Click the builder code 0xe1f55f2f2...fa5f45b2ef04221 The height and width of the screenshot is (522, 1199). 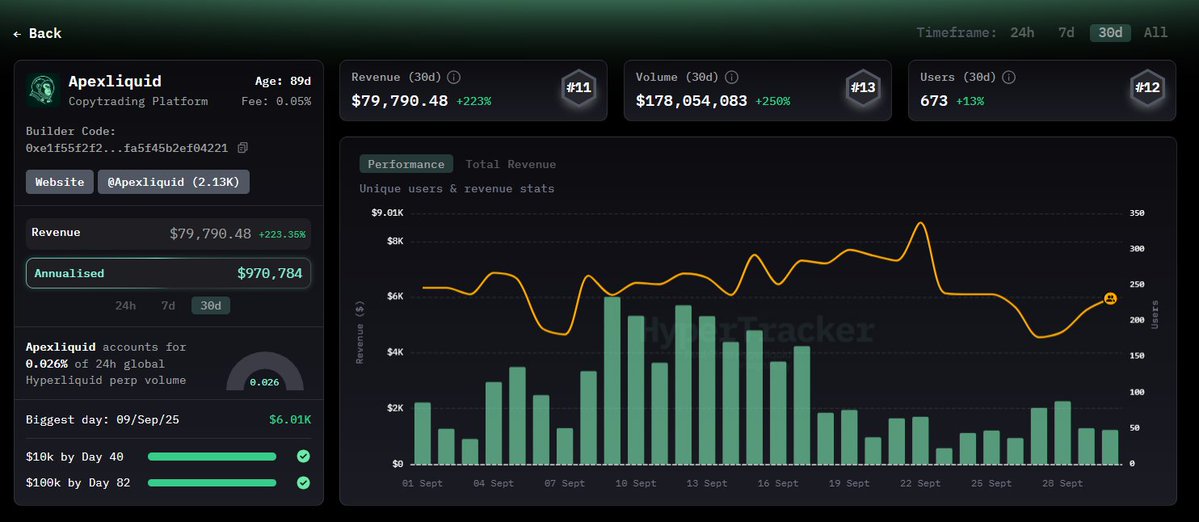coord(127,148)
